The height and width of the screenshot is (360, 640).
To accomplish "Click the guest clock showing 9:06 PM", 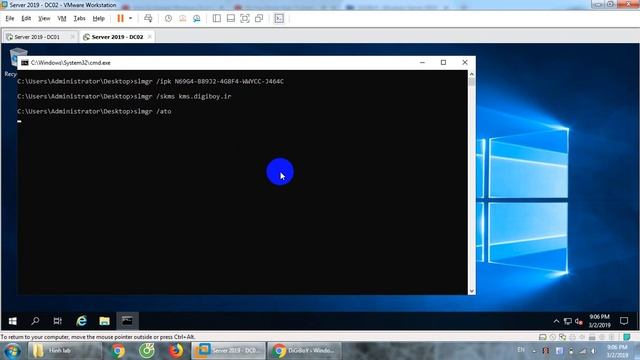I will (599, 321).
